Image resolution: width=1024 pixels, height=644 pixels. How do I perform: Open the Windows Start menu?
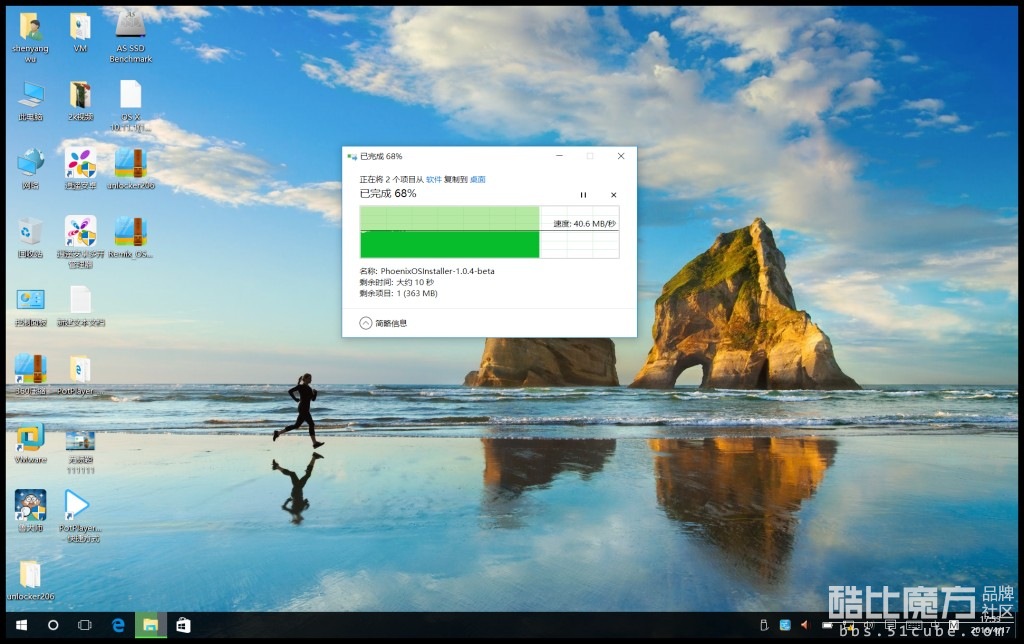pyautogui.click(x=20, y=625)
